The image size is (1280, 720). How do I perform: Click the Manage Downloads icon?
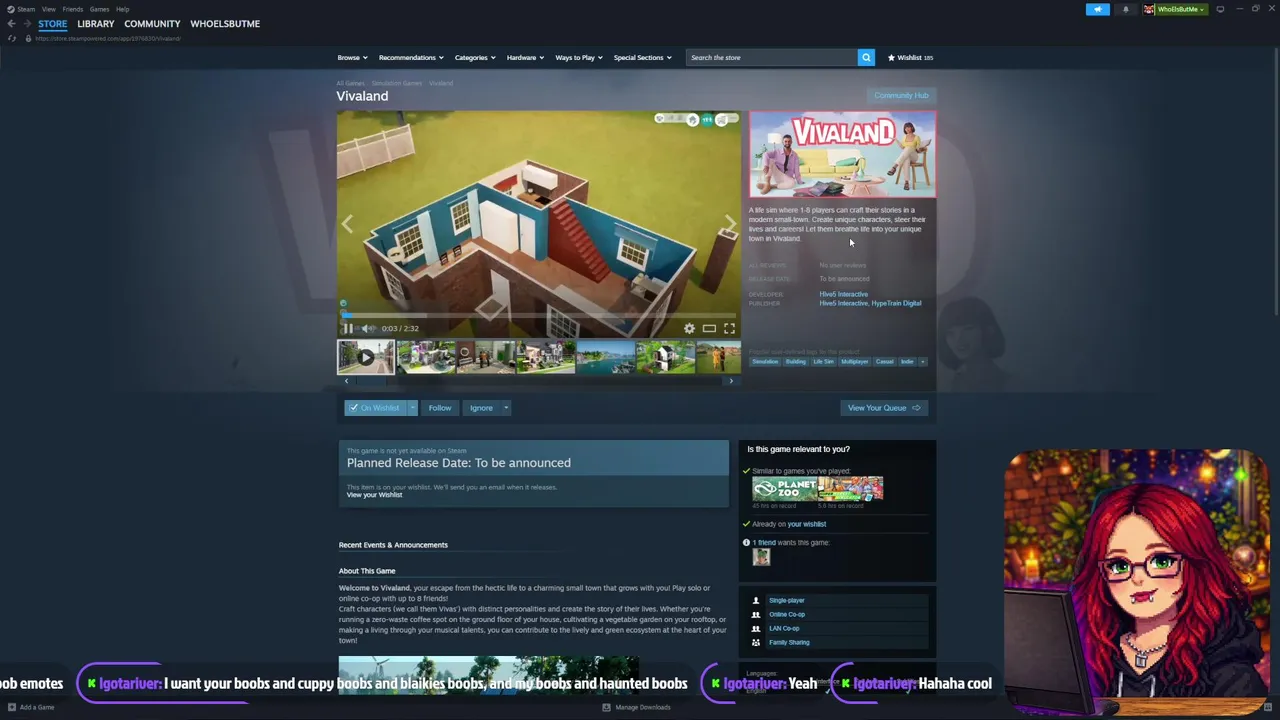point(606,707)
